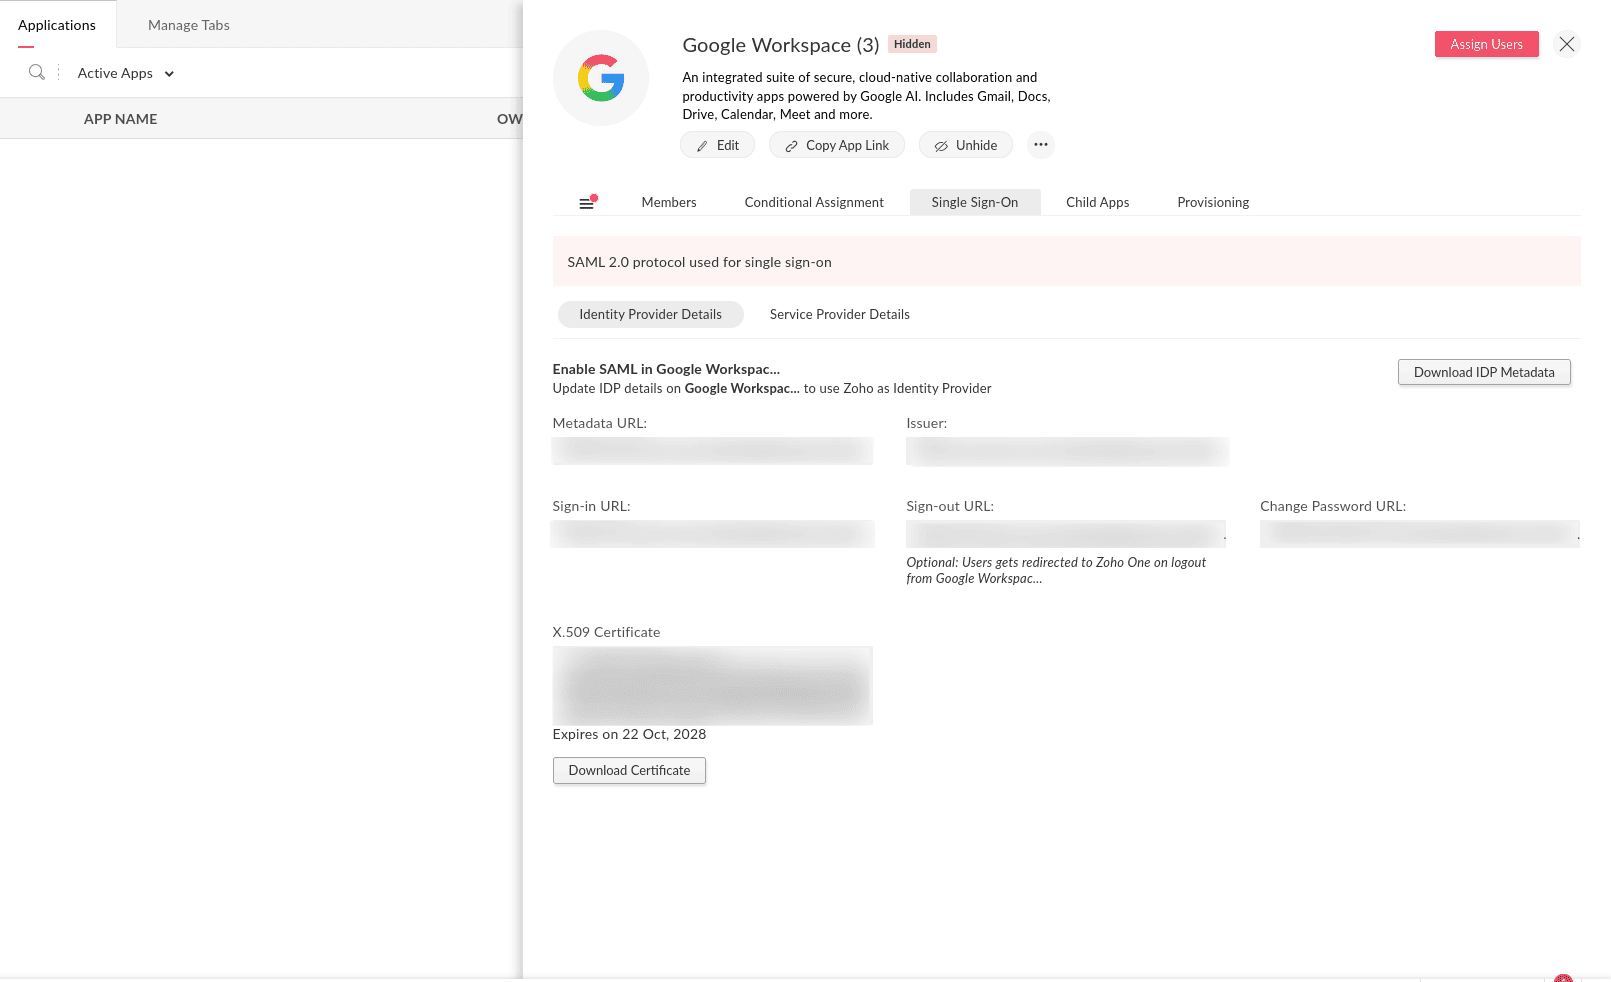Click the search magnifier icon
The height and width of the screenshot is (982, 1611).
pyautogui.click(x=37, y=72)
